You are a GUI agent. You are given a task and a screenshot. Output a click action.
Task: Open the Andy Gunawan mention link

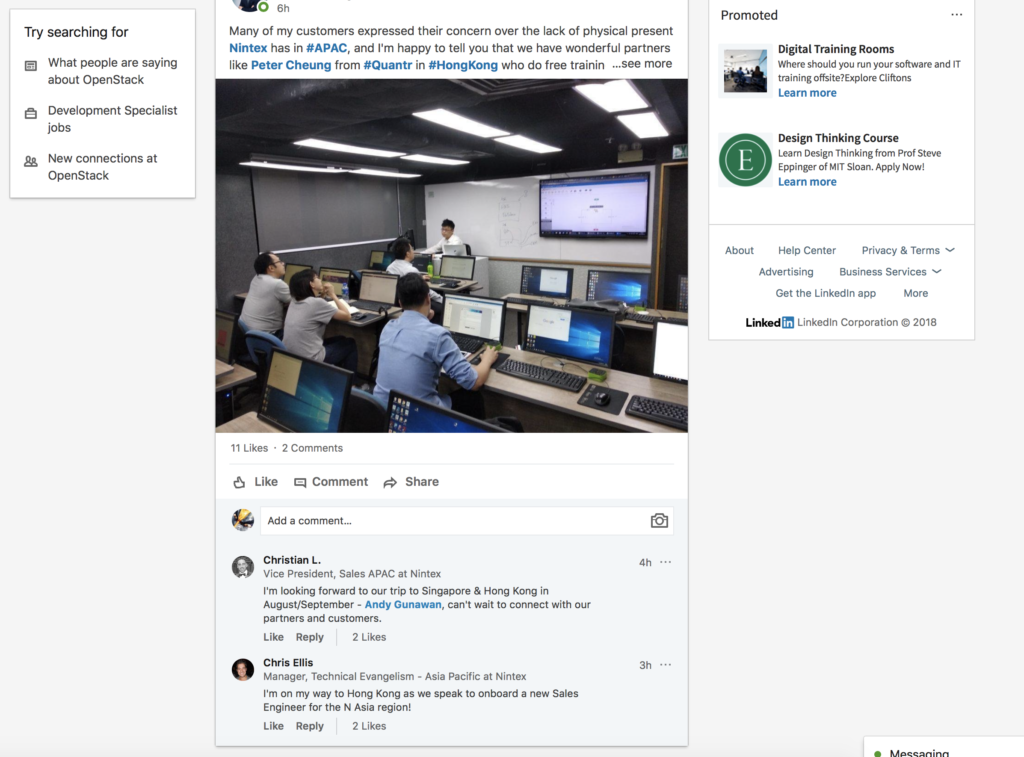click(x=403, y=605)
